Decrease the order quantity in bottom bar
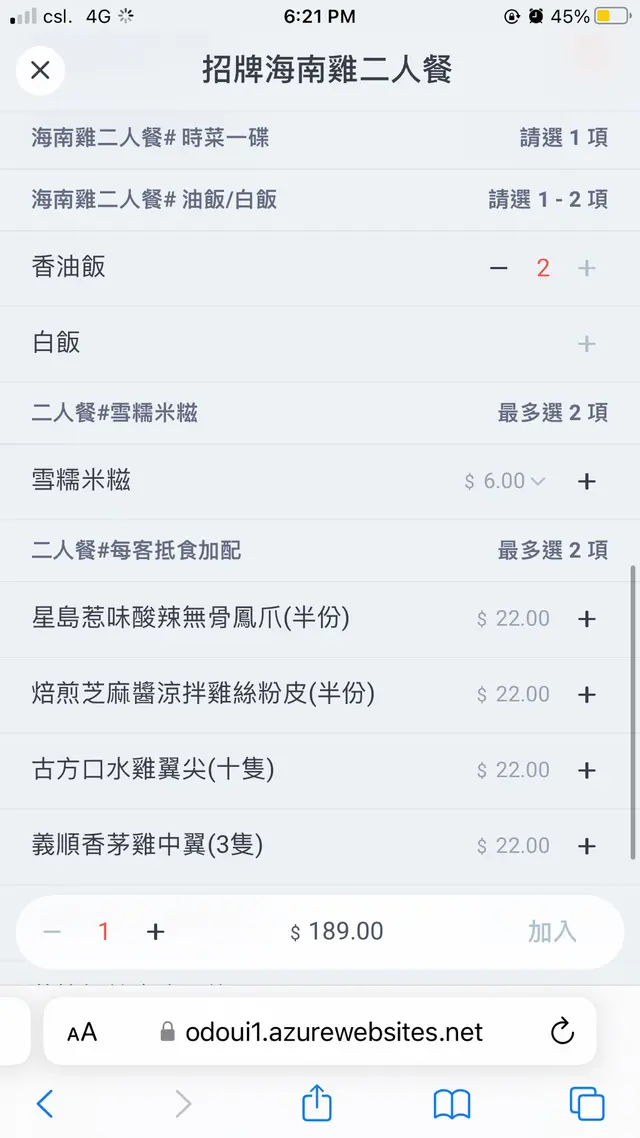Screen dimensions: 640x1138 52,932
